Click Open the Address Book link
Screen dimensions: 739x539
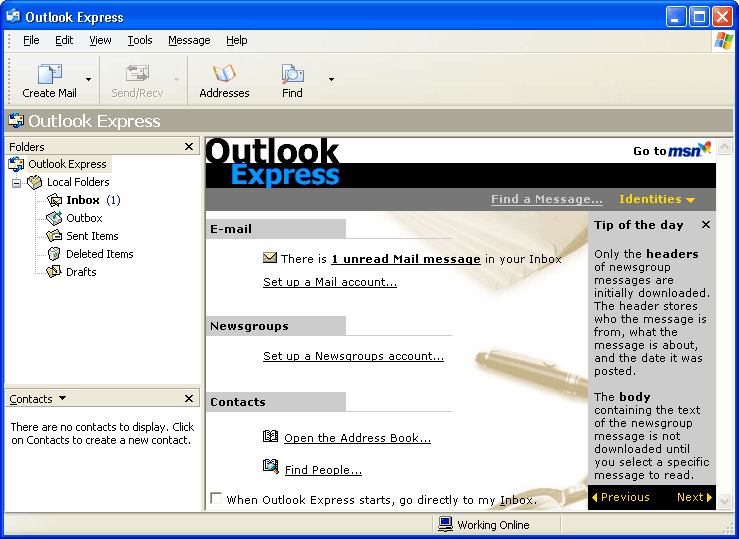click(x=357, y=438)
